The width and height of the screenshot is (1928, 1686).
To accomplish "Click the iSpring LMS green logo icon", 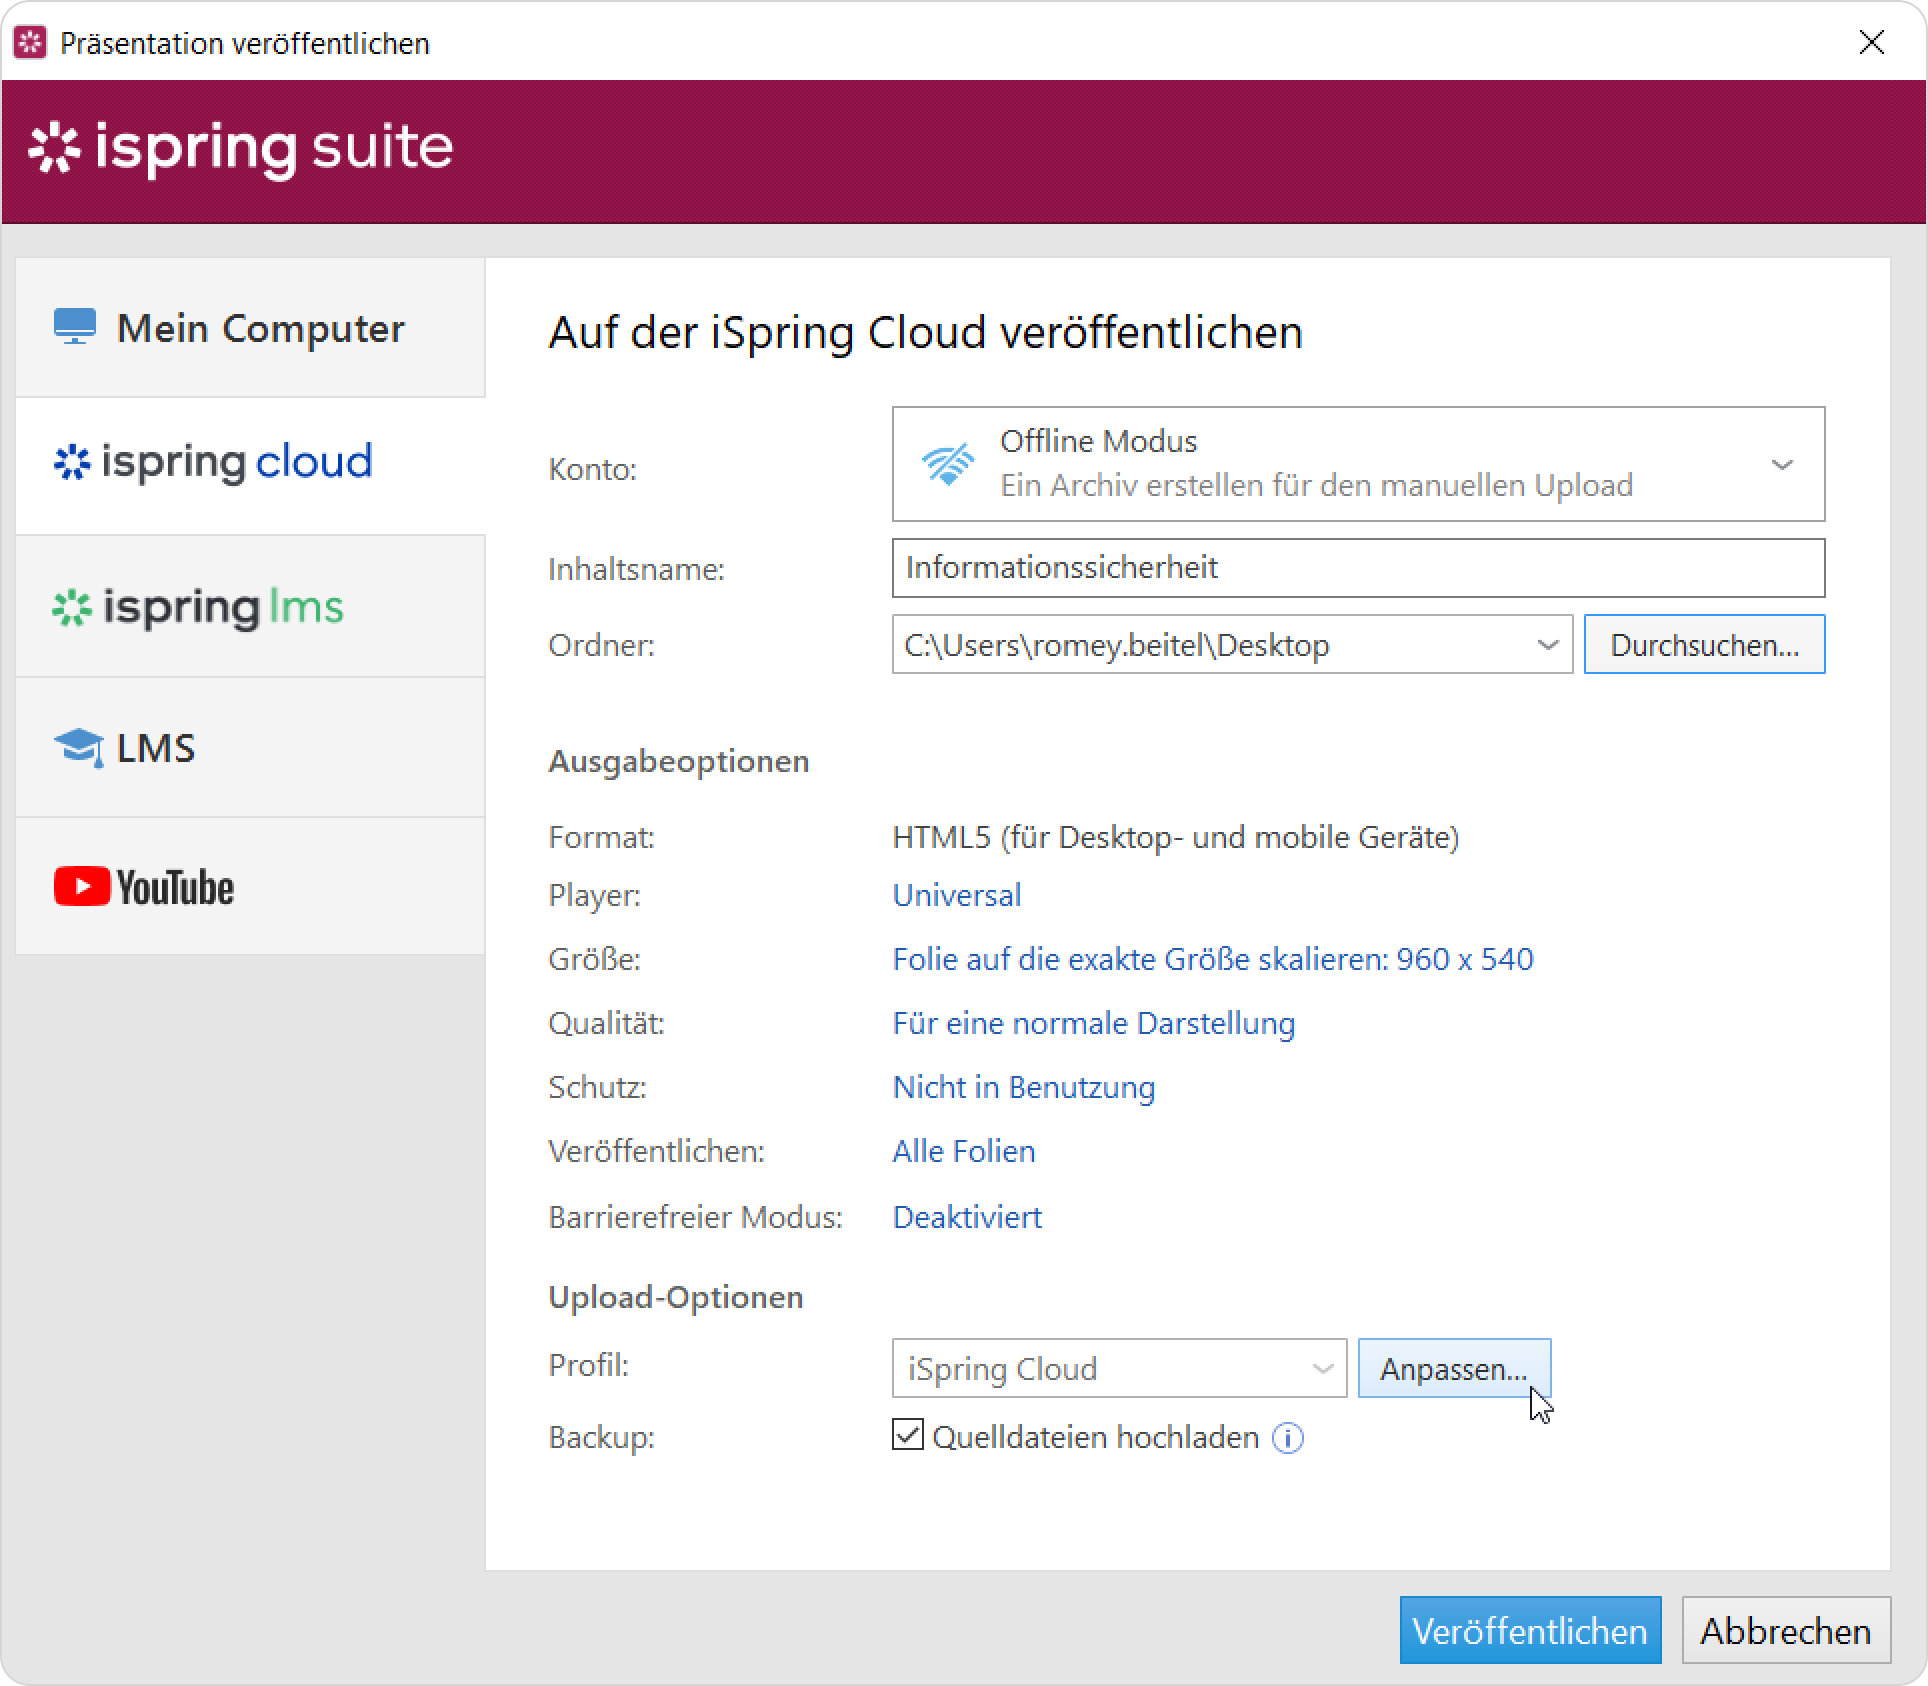I will (72, 607).
